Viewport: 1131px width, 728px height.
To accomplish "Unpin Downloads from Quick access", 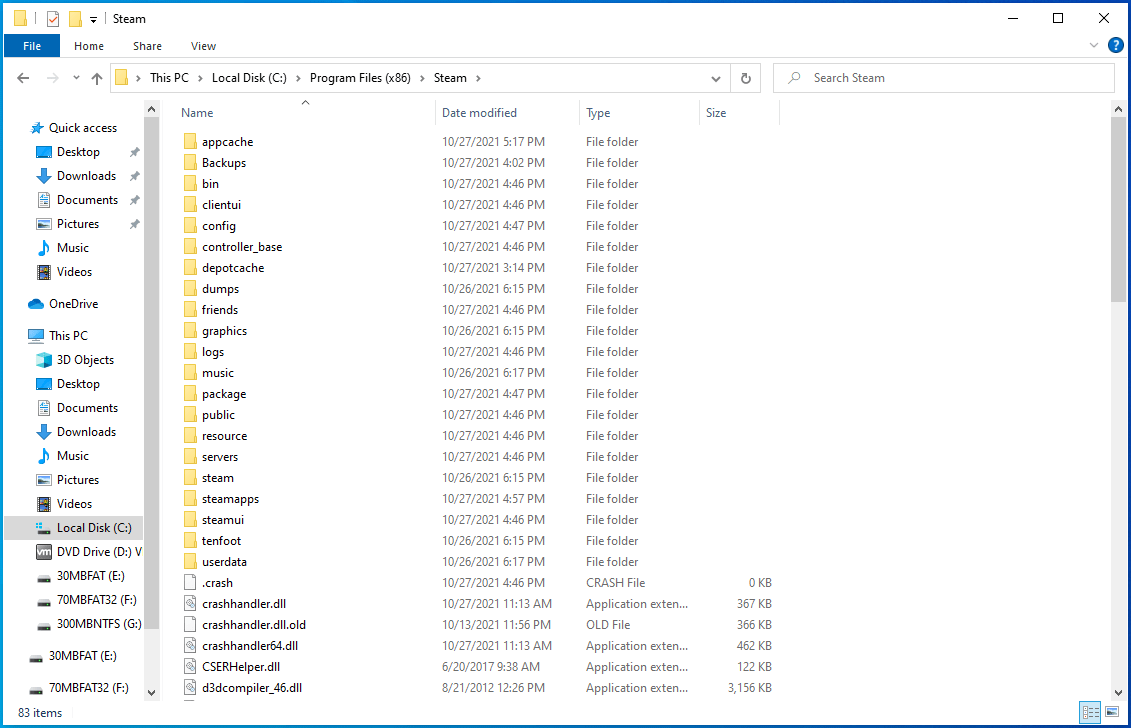I will click(x=135, y=176).
